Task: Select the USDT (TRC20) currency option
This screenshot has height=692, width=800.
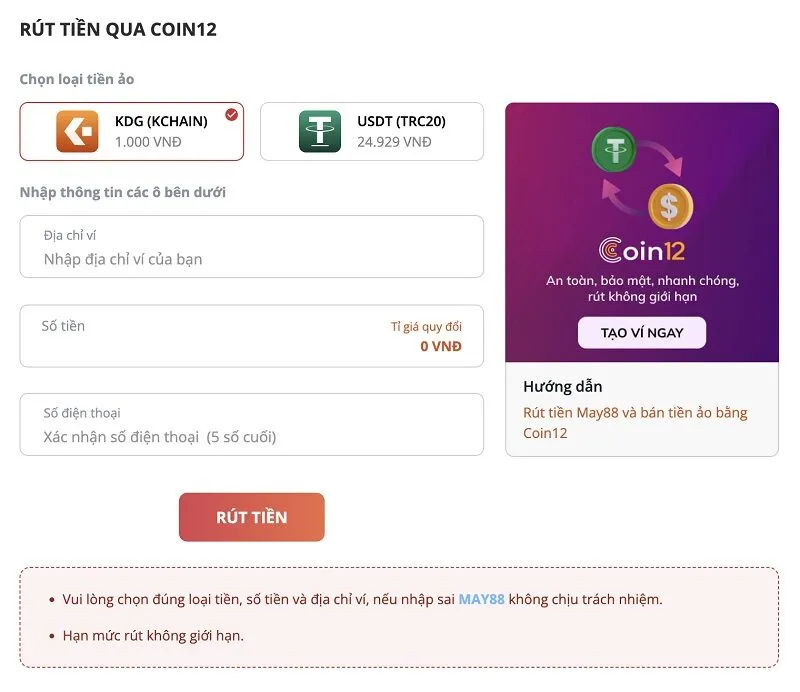Action: pyautogui.click(x=400, y=131)
